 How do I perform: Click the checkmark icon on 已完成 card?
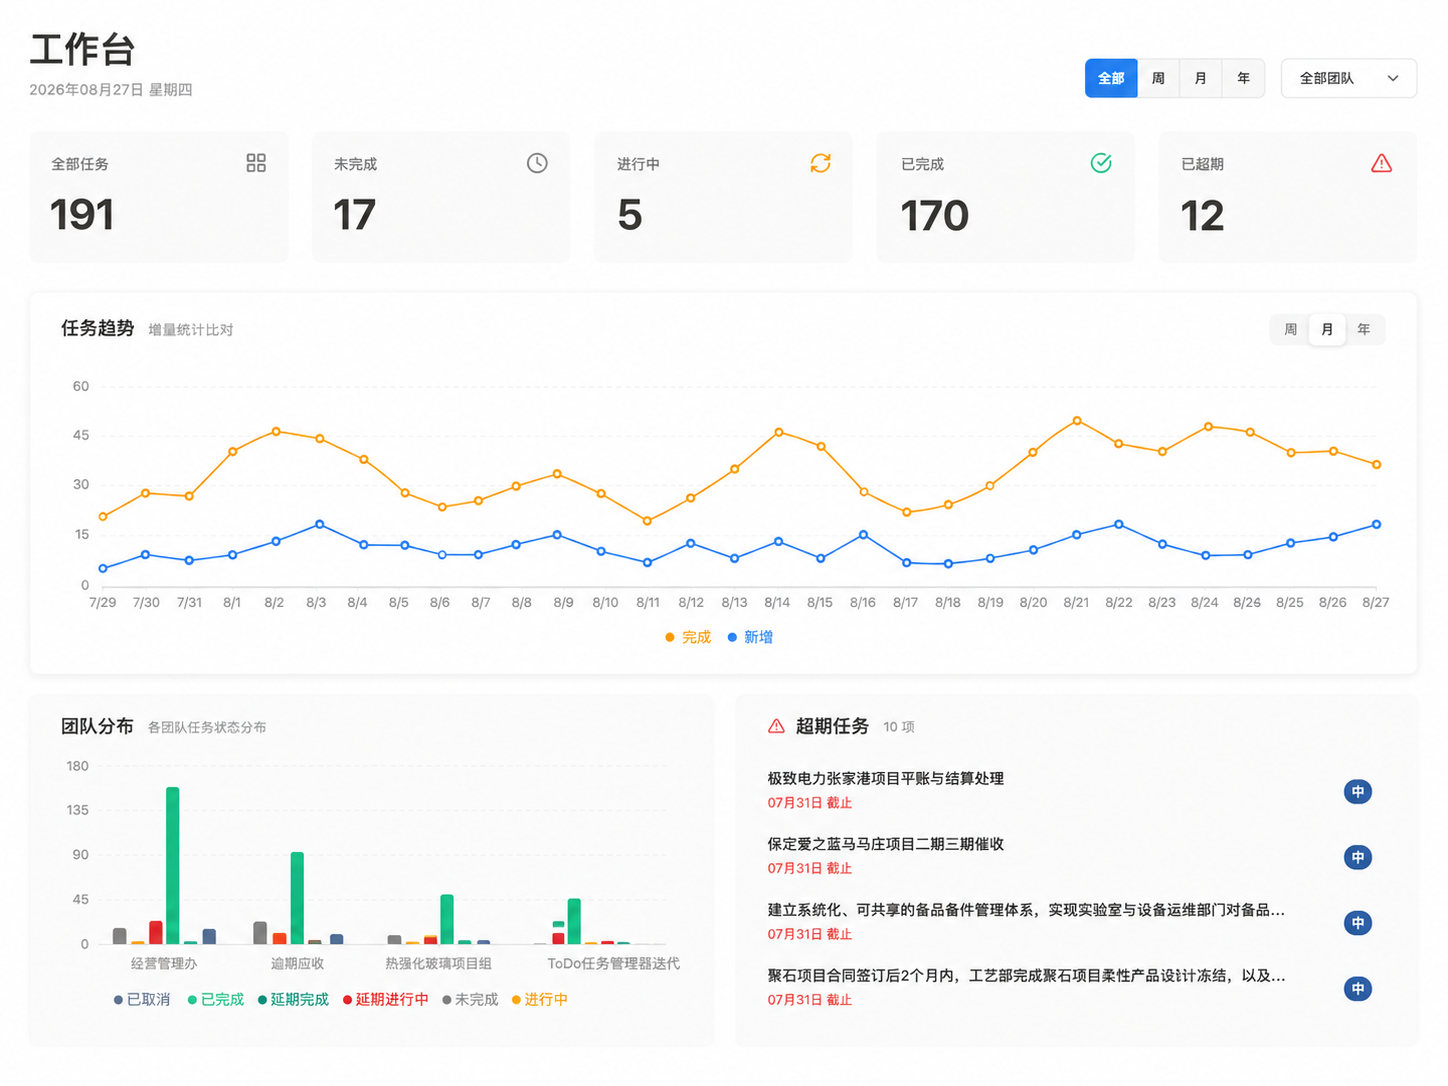tap(1101, 163)
